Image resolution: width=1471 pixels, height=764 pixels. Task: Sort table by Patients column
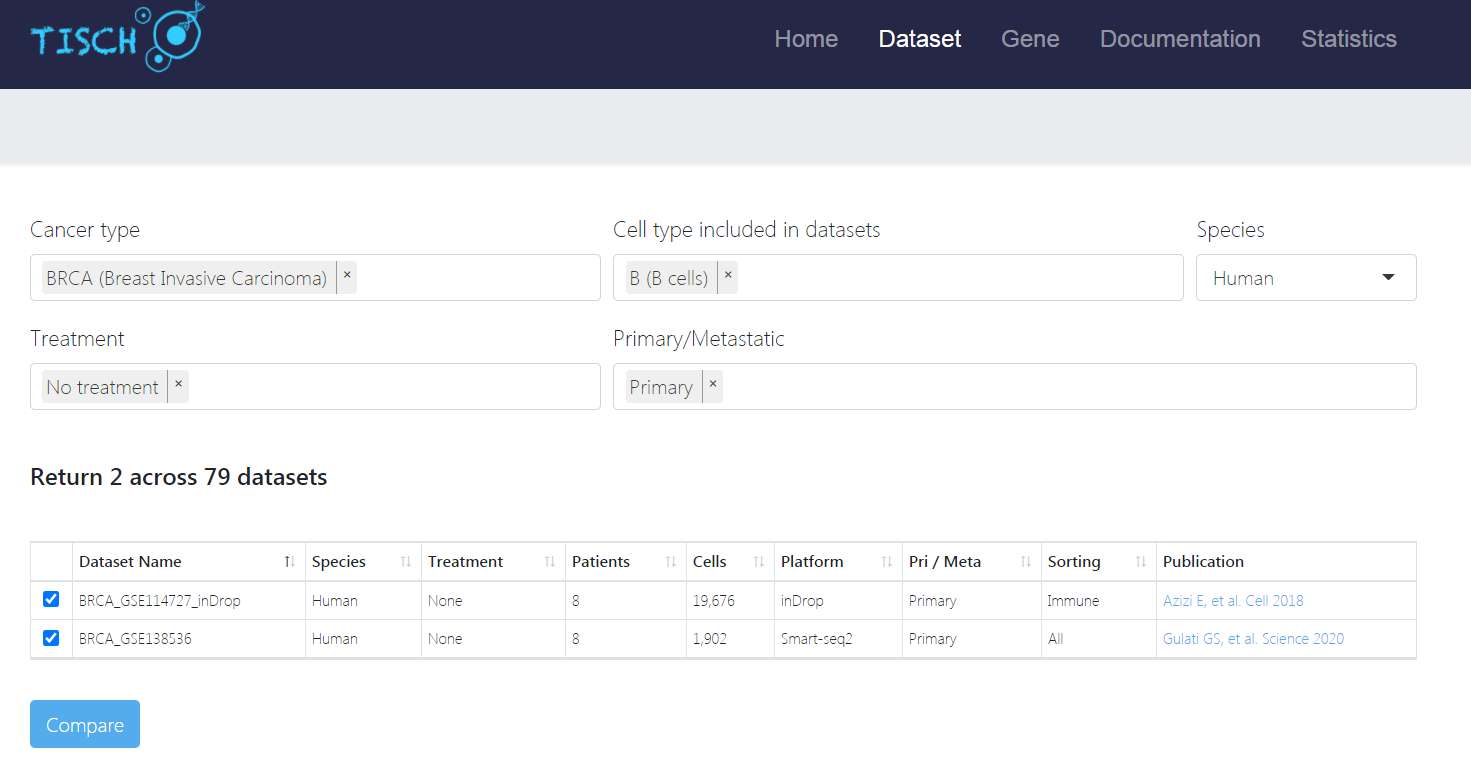626,562
